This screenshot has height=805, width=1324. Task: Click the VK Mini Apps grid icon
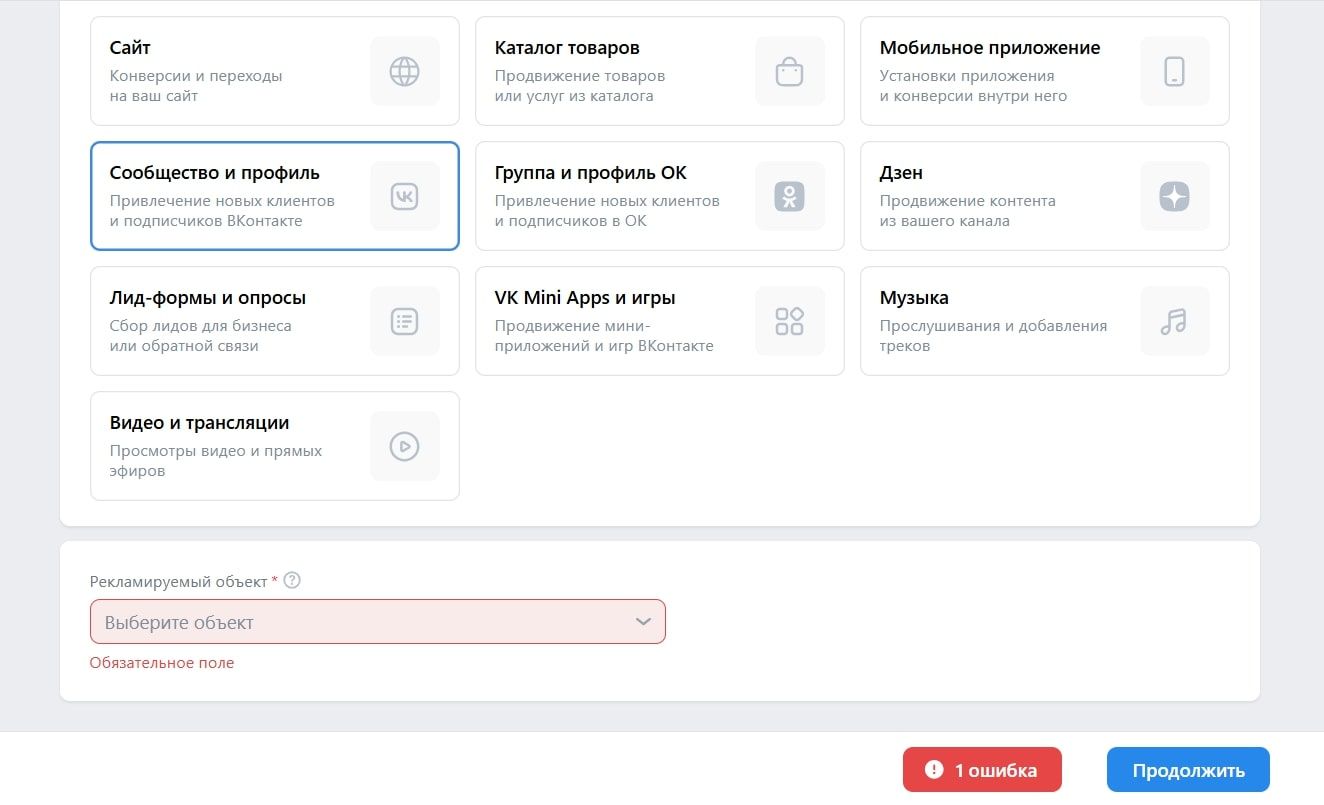coord(789,321)
